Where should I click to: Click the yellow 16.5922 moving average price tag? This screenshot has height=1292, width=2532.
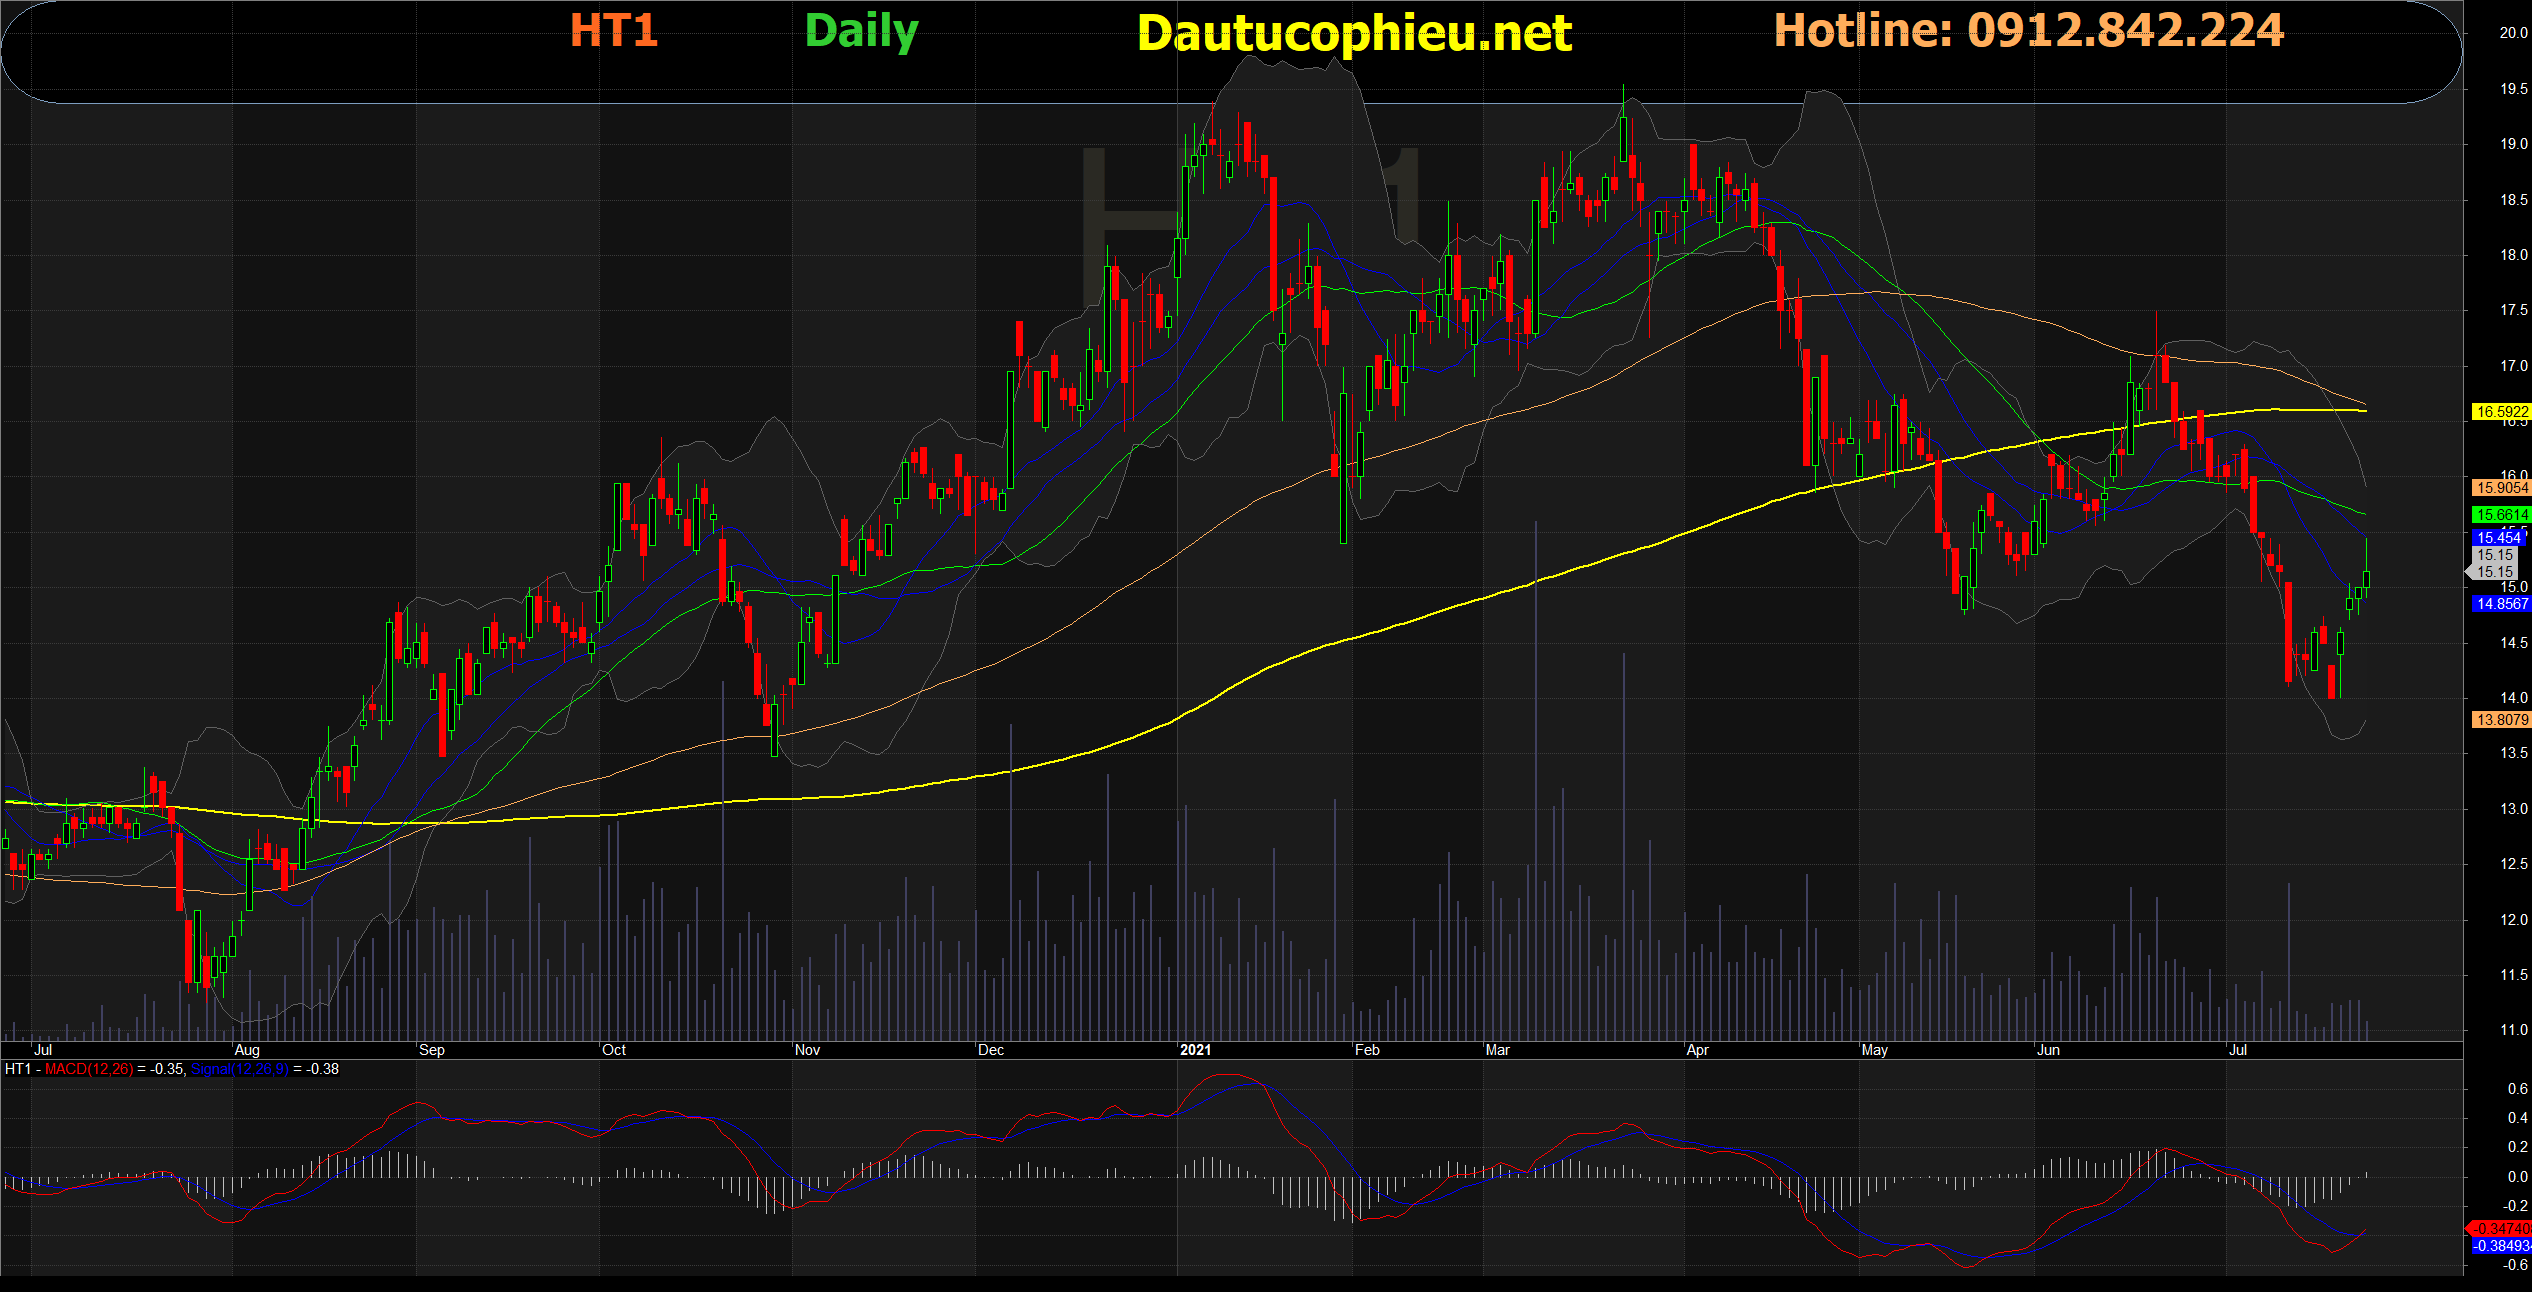[2500, 412]
